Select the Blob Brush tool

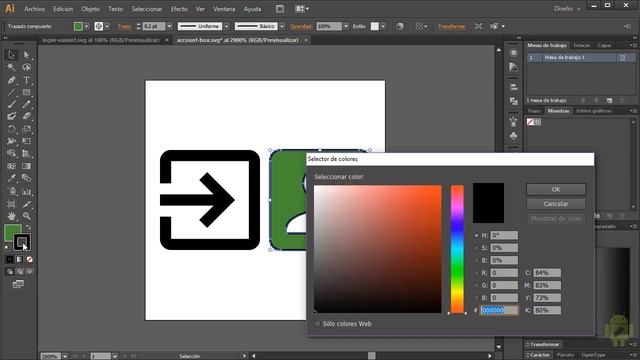pyautogui.click(x=11, y=116)
